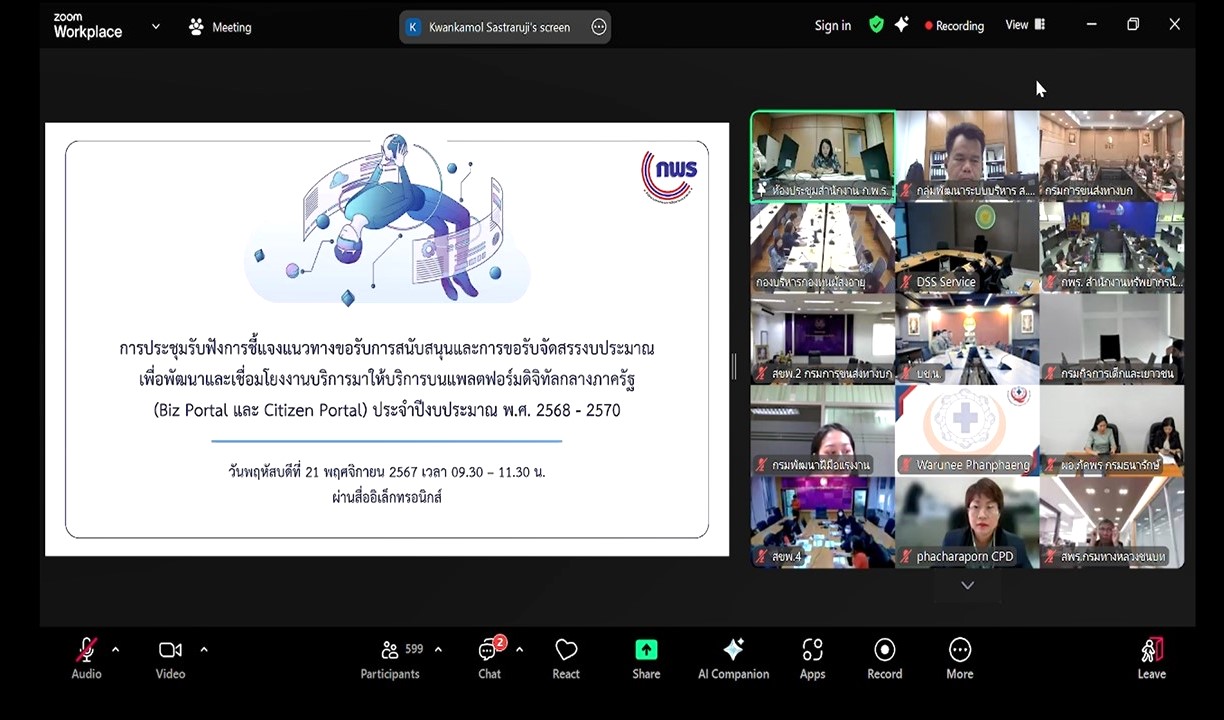Viewport: 1224px width, 720px height.
Task: Click the OPDC logo on the shared slide
Action: 669,177
